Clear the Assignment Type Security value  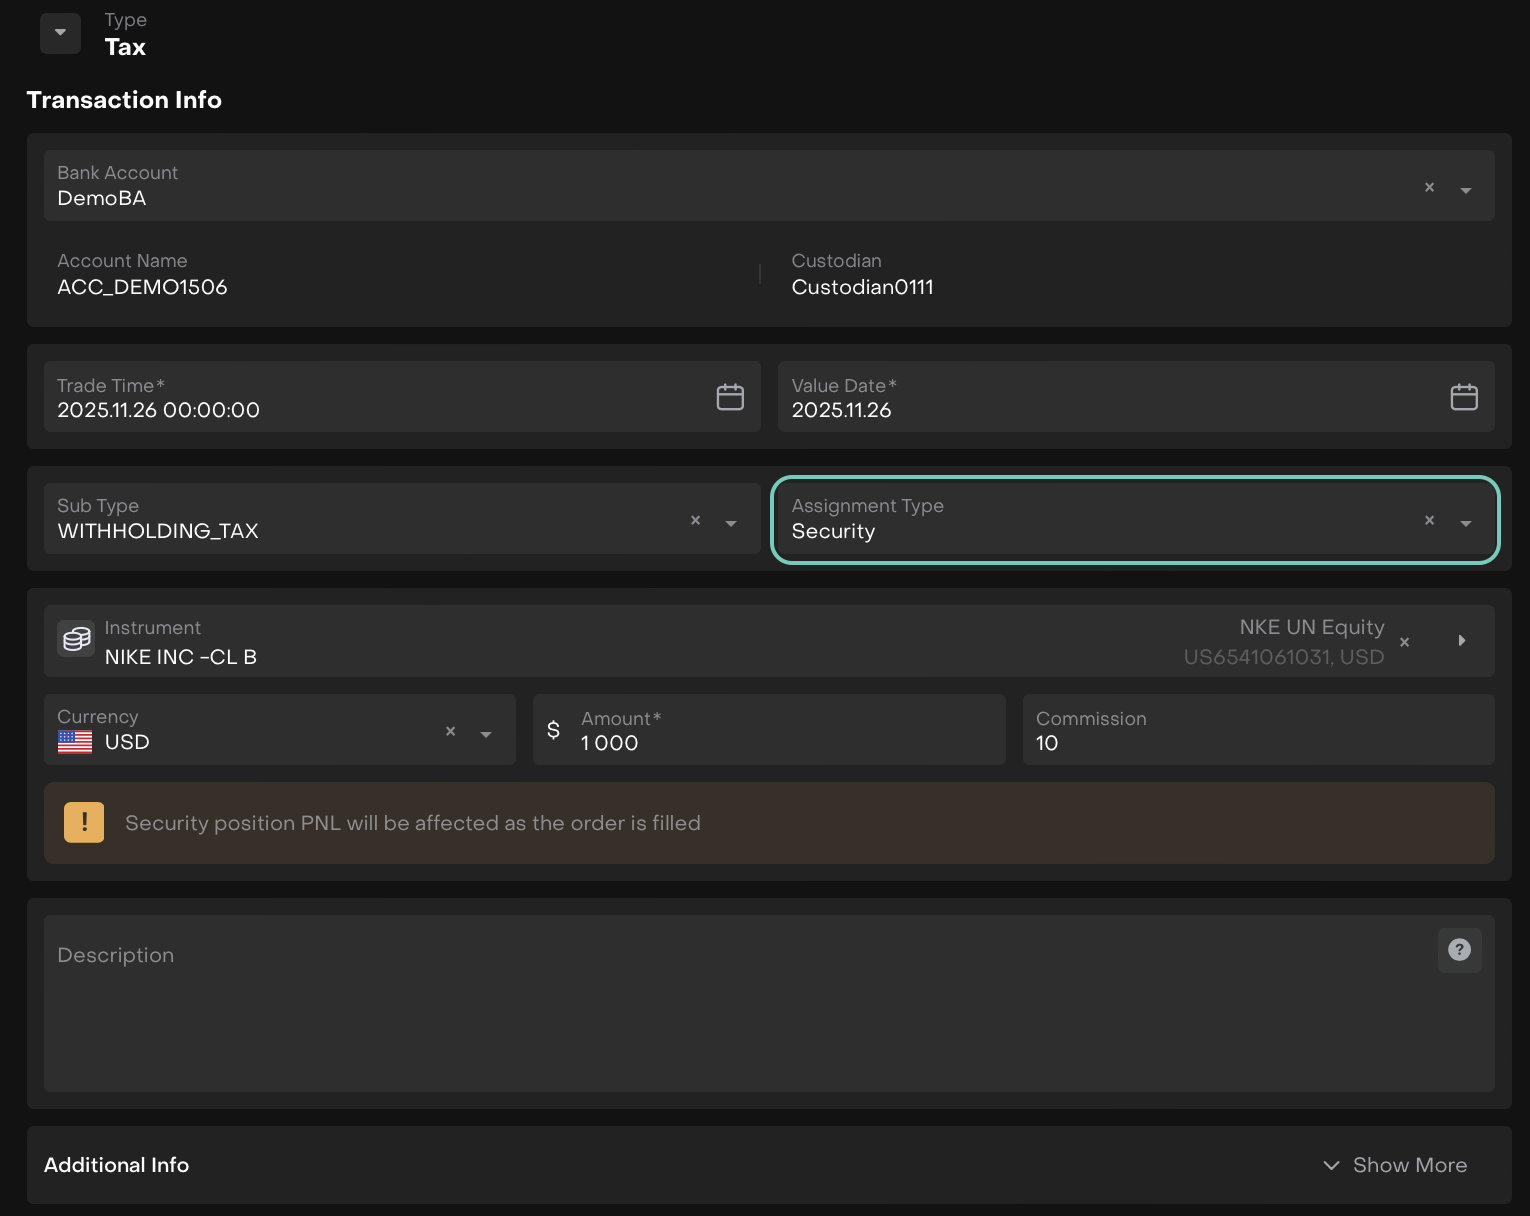point(1429,520)
